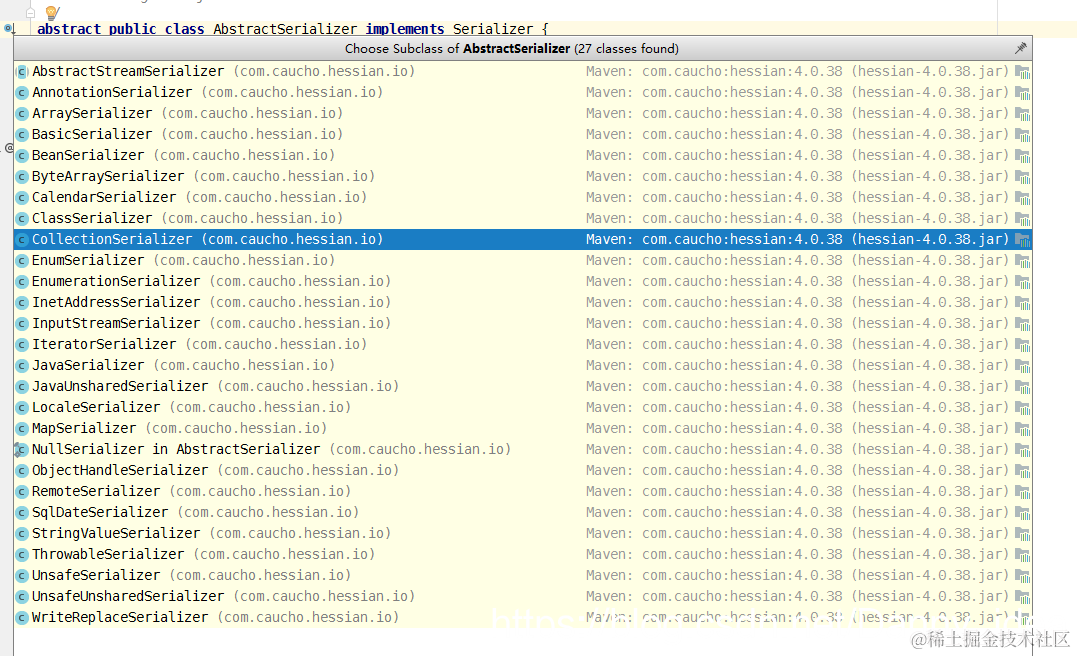Choose WriteReplaceSerializer subclass
The width and height of the screenshot is (1077, 656).
click(x=523, y=618)
